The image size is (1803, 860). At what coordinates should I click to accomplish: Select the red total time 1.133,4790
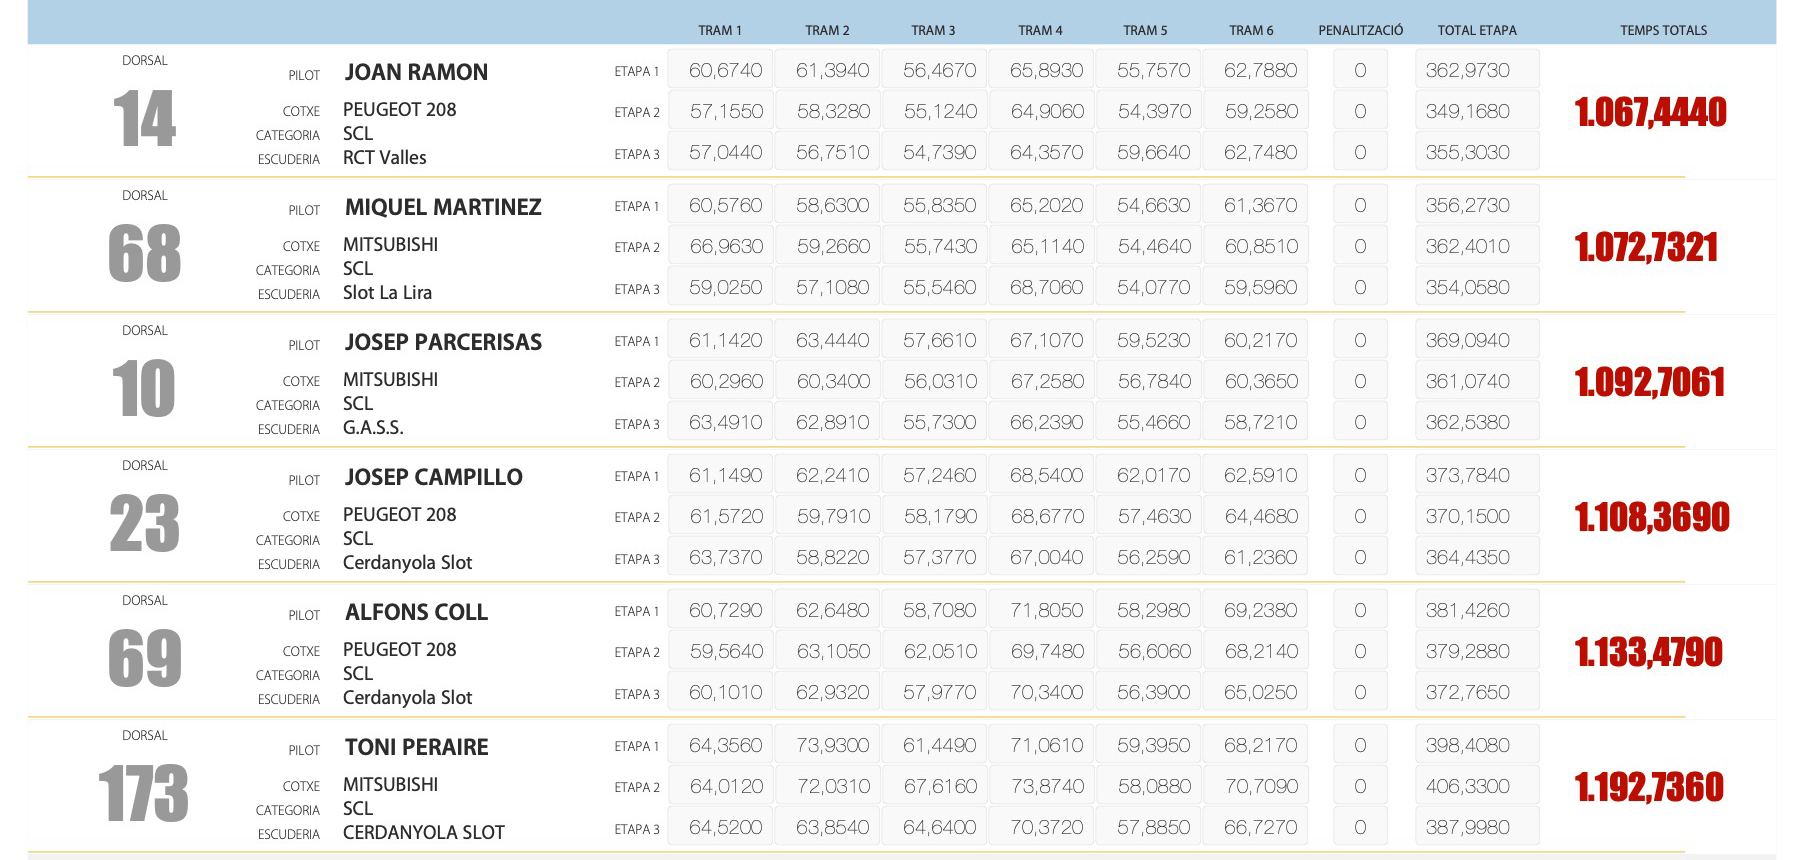(1648, 652)
